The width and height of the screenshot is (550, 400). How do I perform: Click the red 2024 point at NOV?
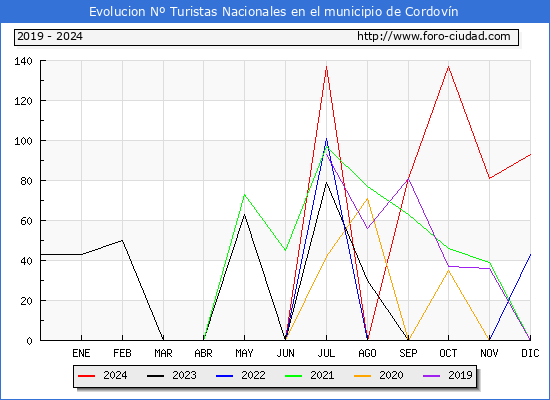tap(489, 178)
